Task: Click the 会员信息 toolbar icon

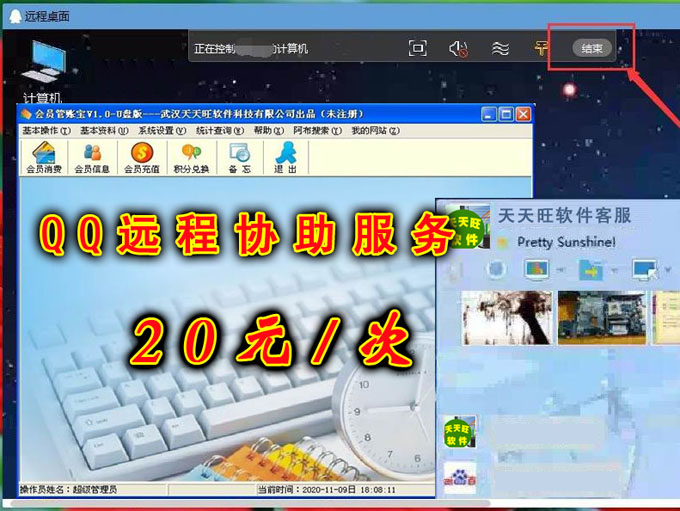Action: pyautogui.click(x=92, y=157)
